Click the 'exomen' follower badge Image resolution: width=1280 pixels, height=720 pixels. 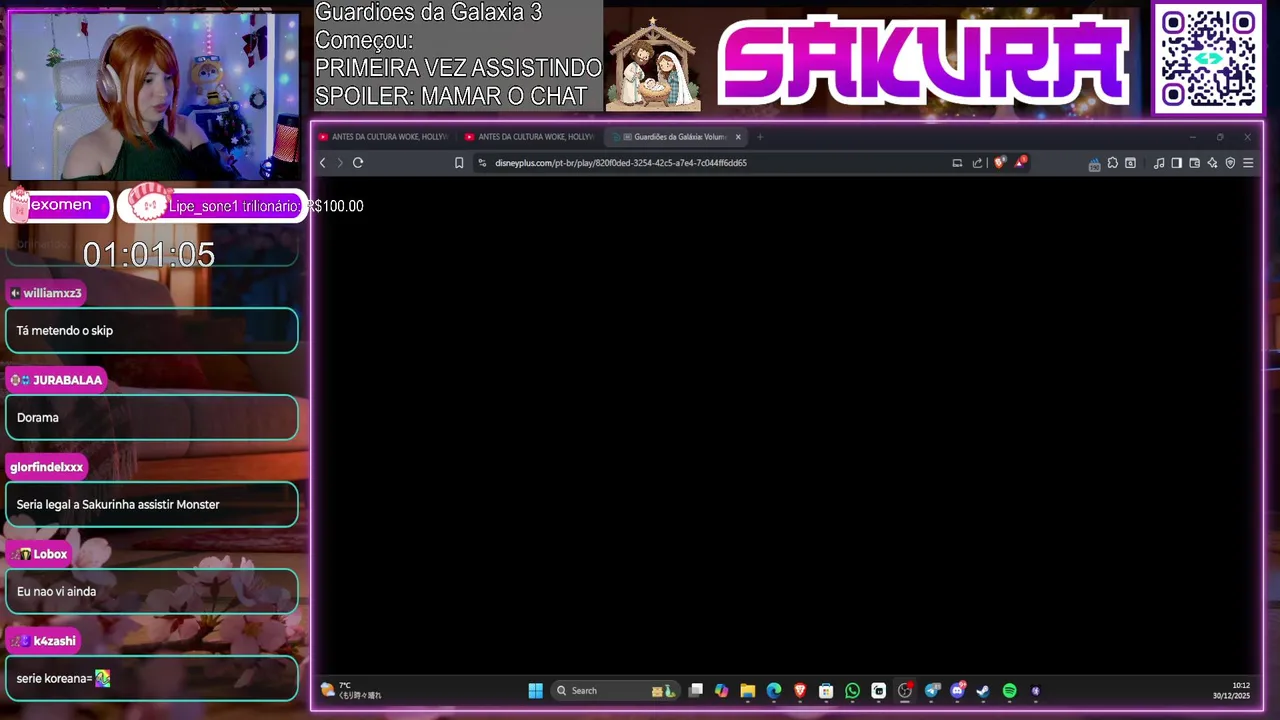click(x=59, y=205)
